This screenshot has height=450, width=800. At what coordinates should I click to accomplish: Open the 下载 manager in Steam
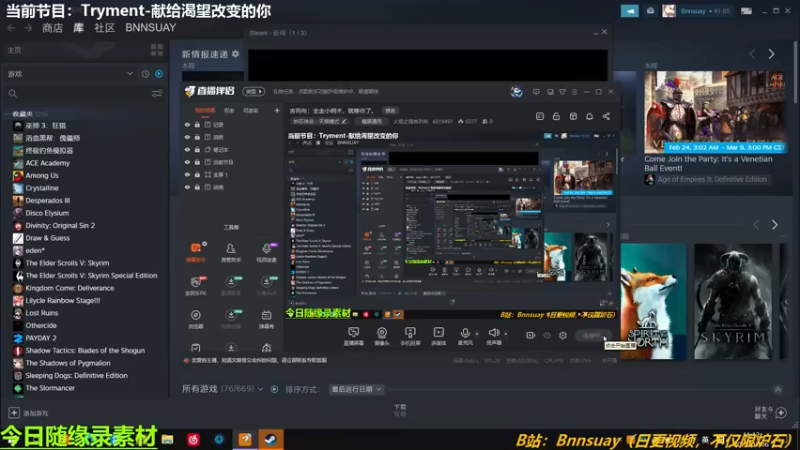400,409
